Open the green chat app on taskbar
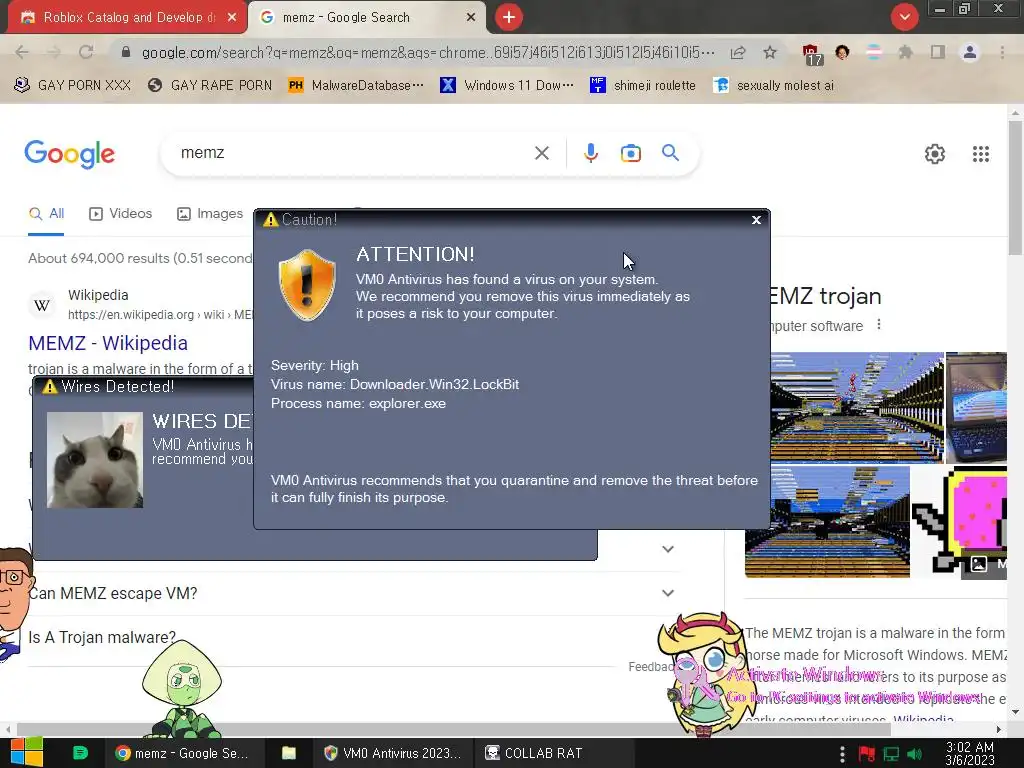 point(80,753)
